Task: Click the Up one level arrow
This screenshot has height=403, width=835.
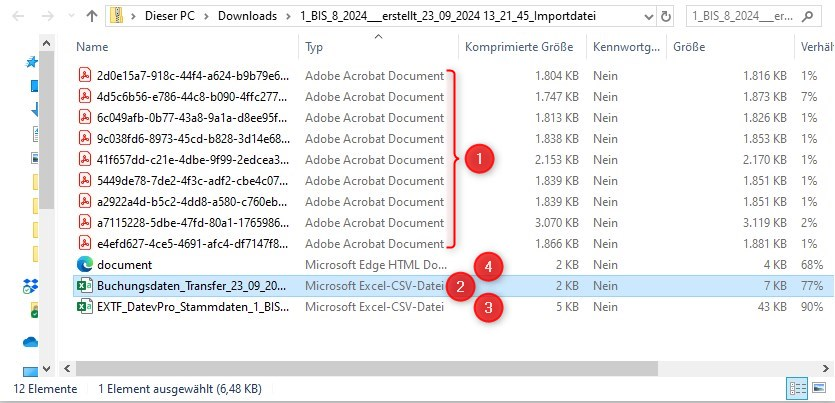Action: click(92, 16)
